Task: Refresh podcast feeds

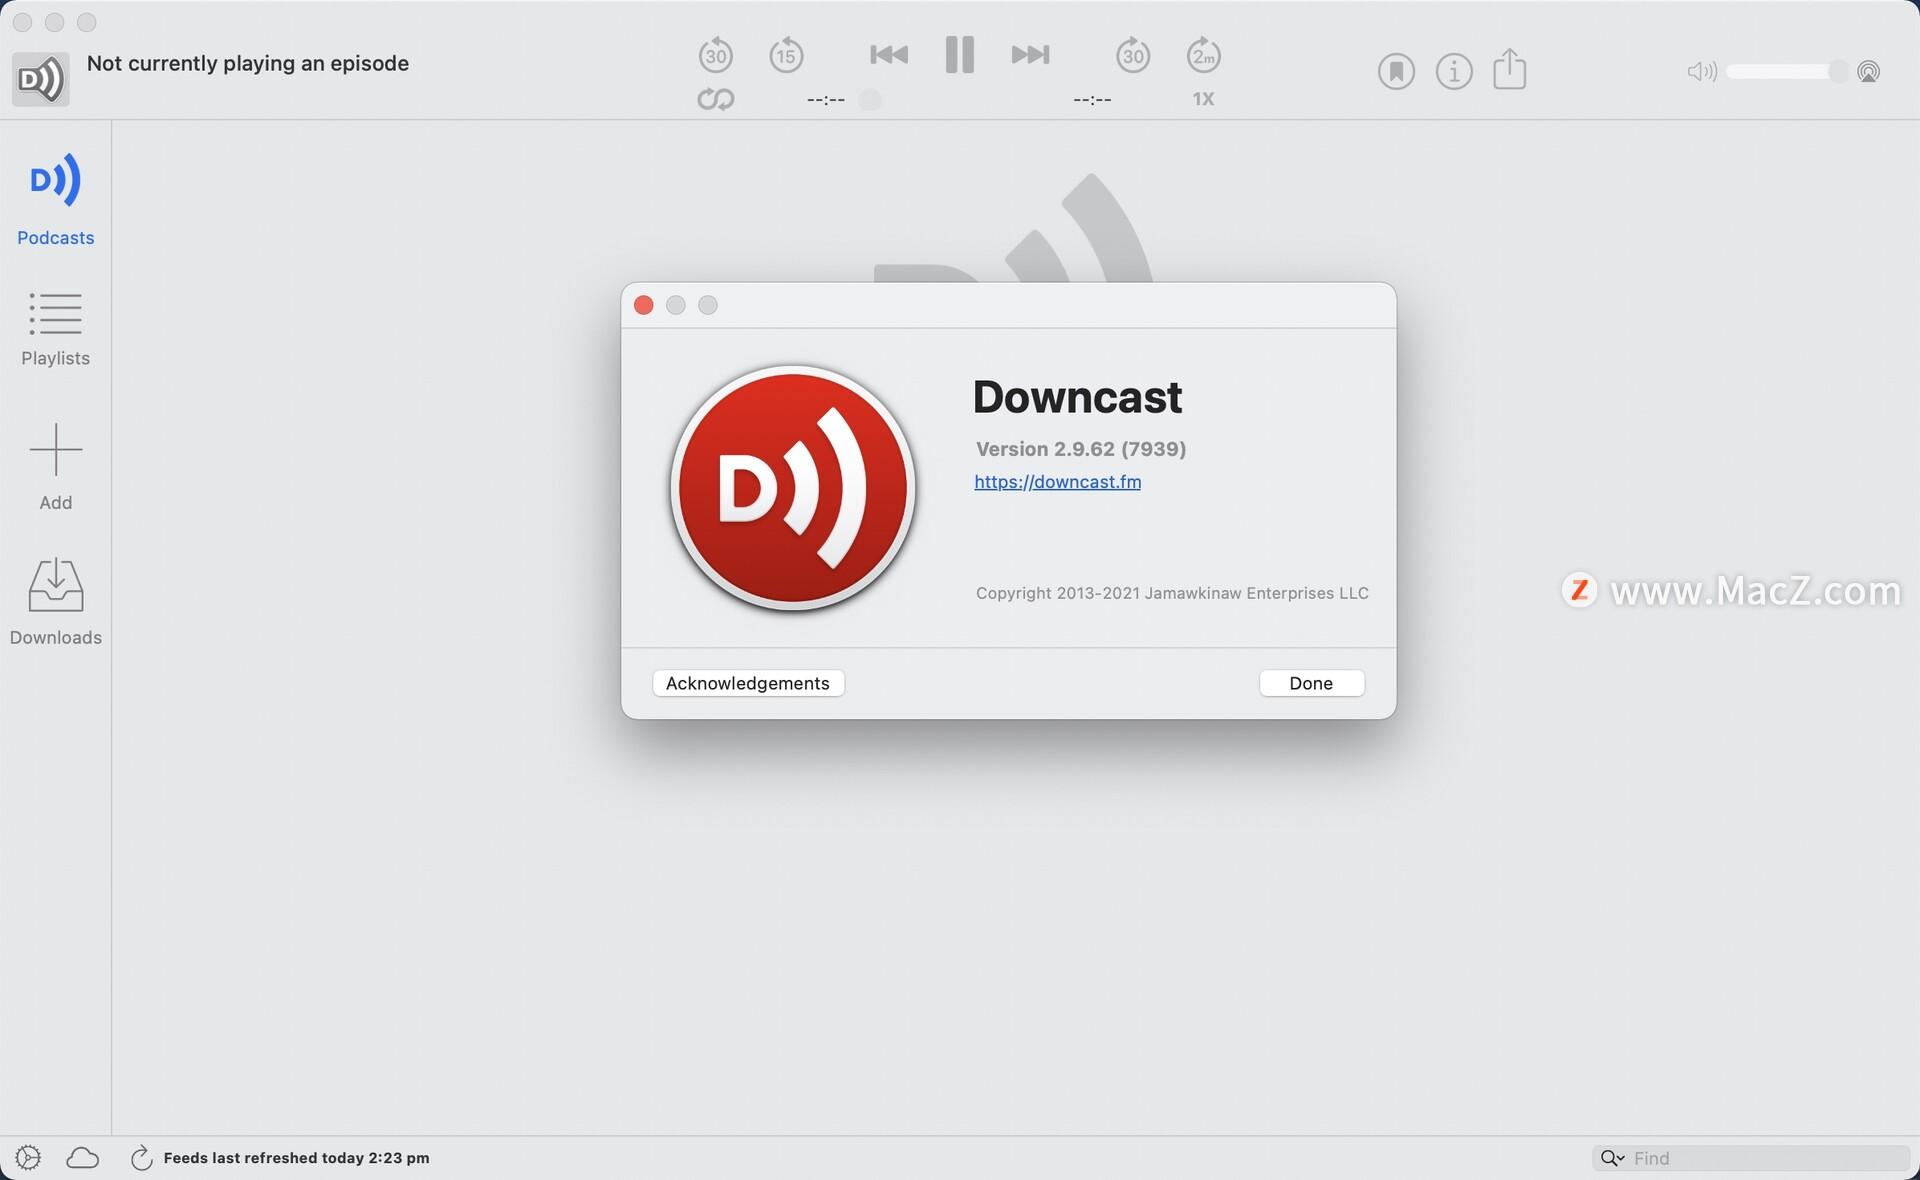Action: pyautogui.click(x=140, y=1157)
